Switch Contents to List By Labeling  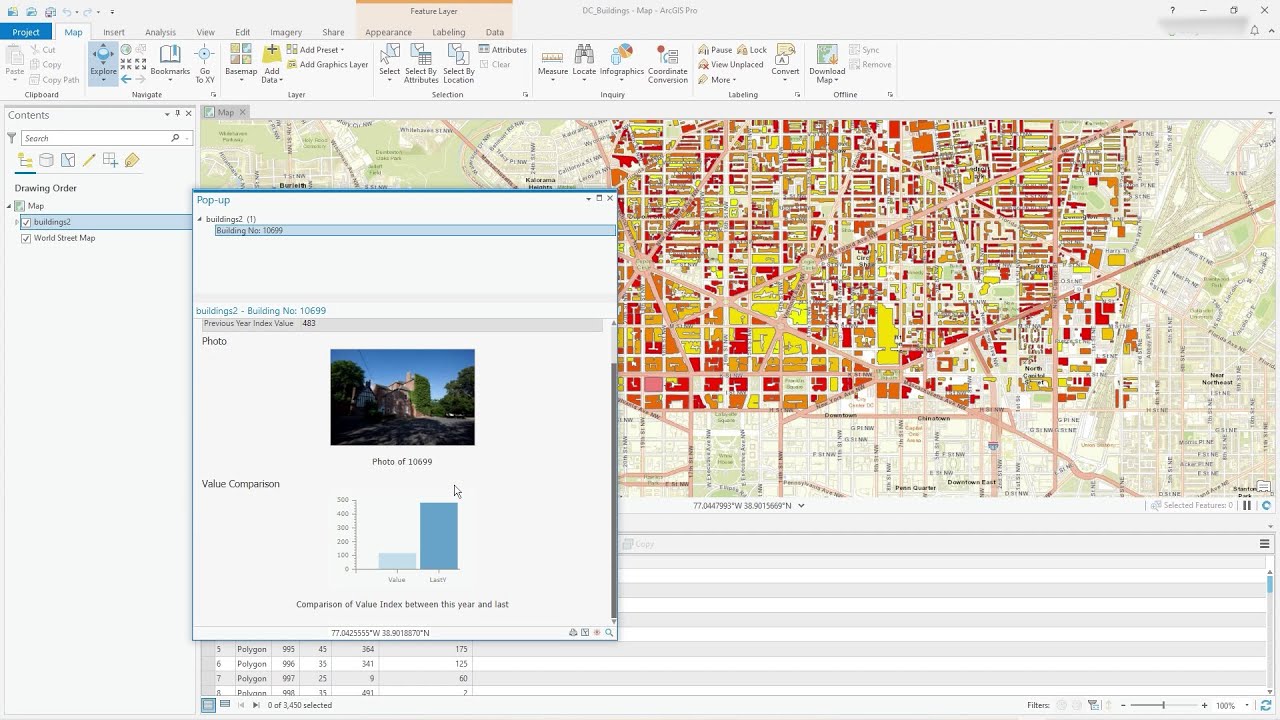coord(132,160)
